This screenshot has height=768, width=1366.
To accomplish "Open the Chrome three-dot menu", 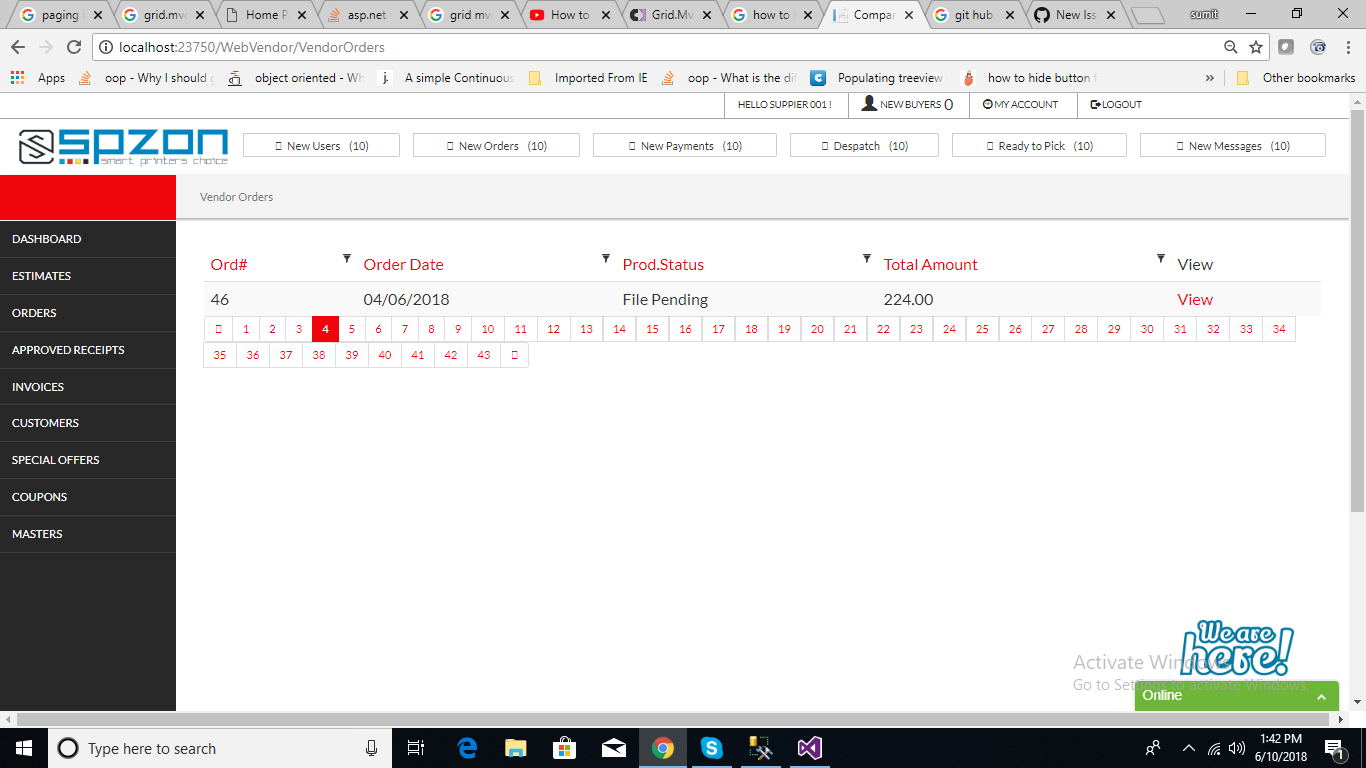I will point(1348,46).
